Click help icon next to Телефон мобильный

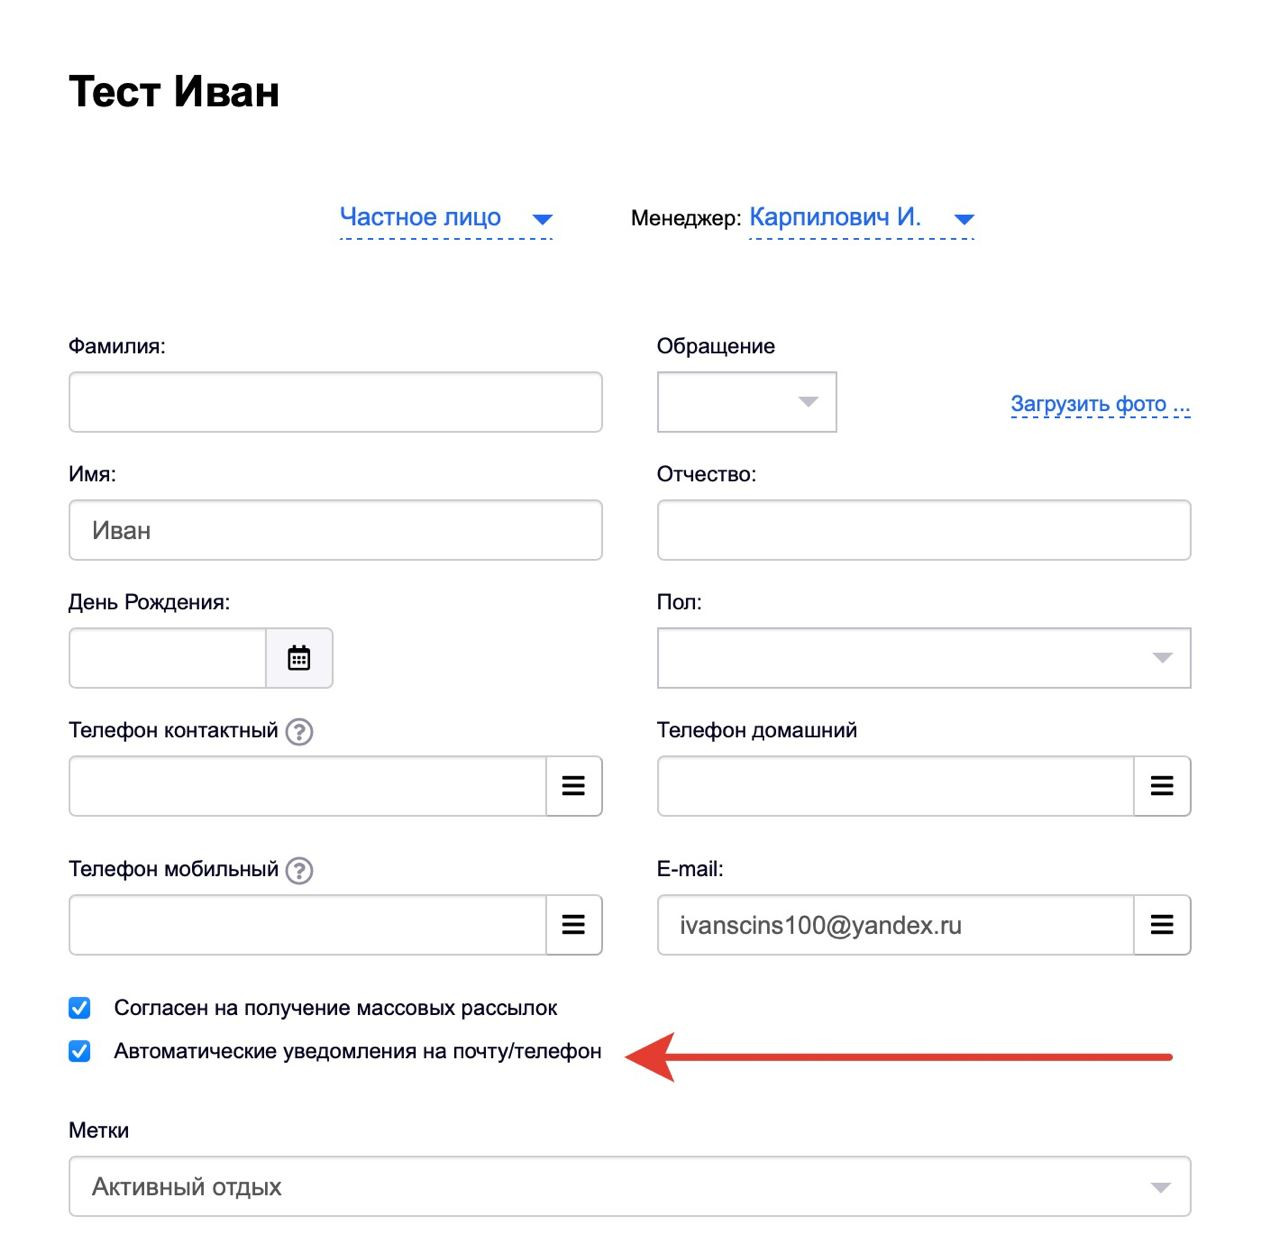299,871
